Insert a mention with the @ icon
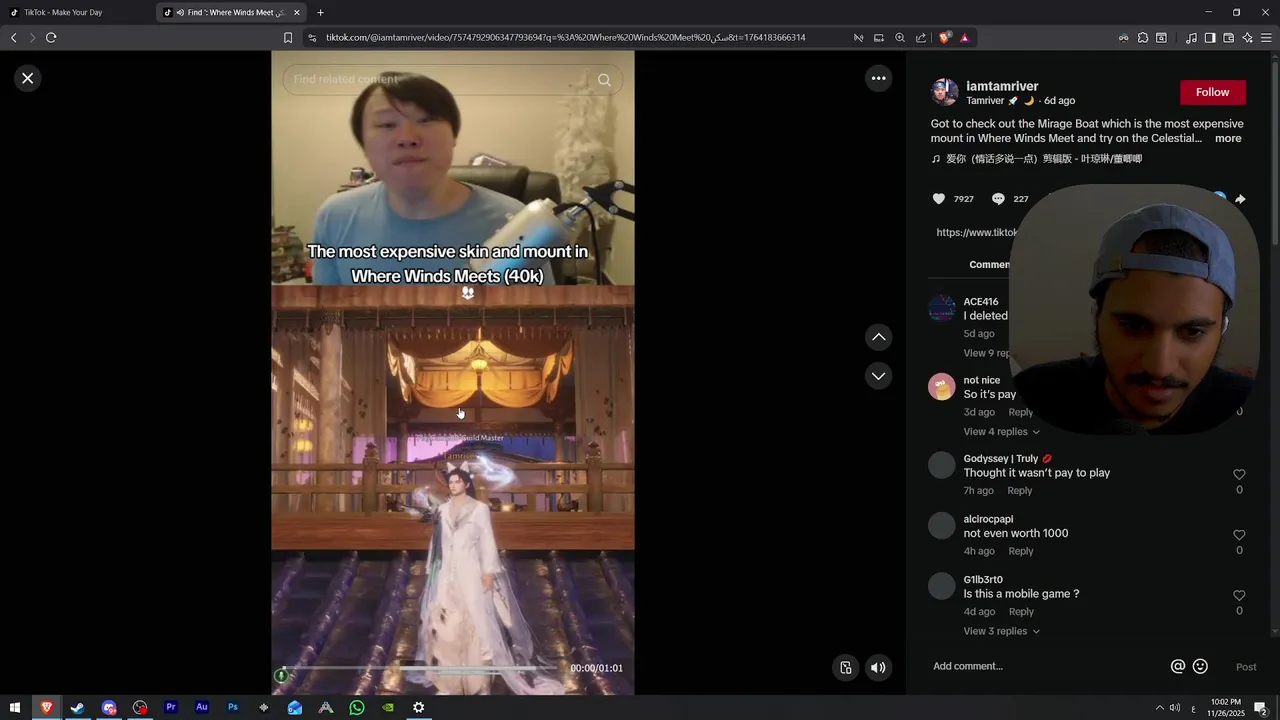Image resolution: width=1280 pixels, height=720 pixels. pos(1178,666)
